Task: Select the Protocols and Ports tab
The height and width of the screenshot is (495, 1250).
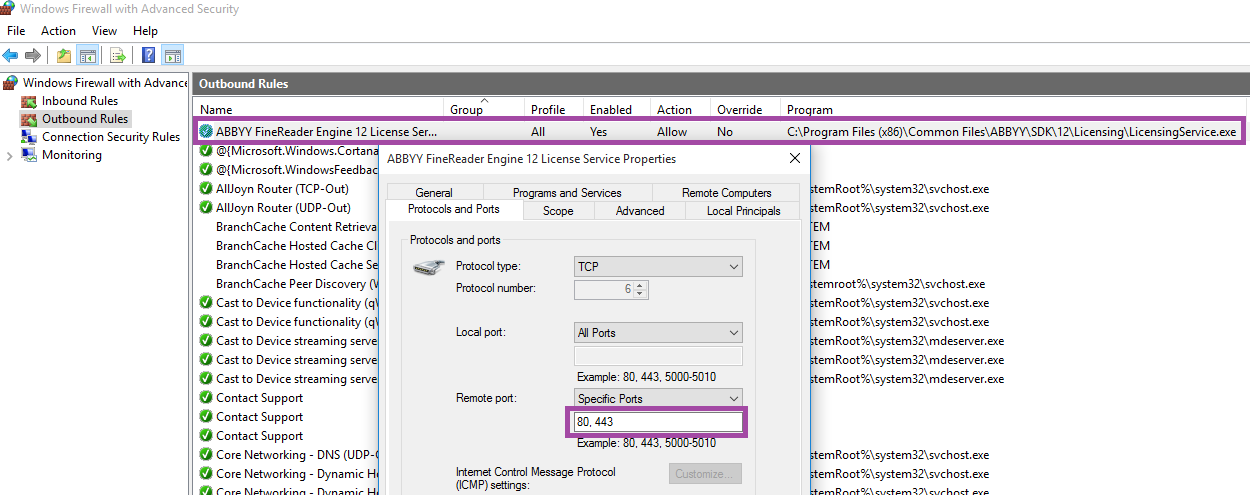Action: (454, 209)
